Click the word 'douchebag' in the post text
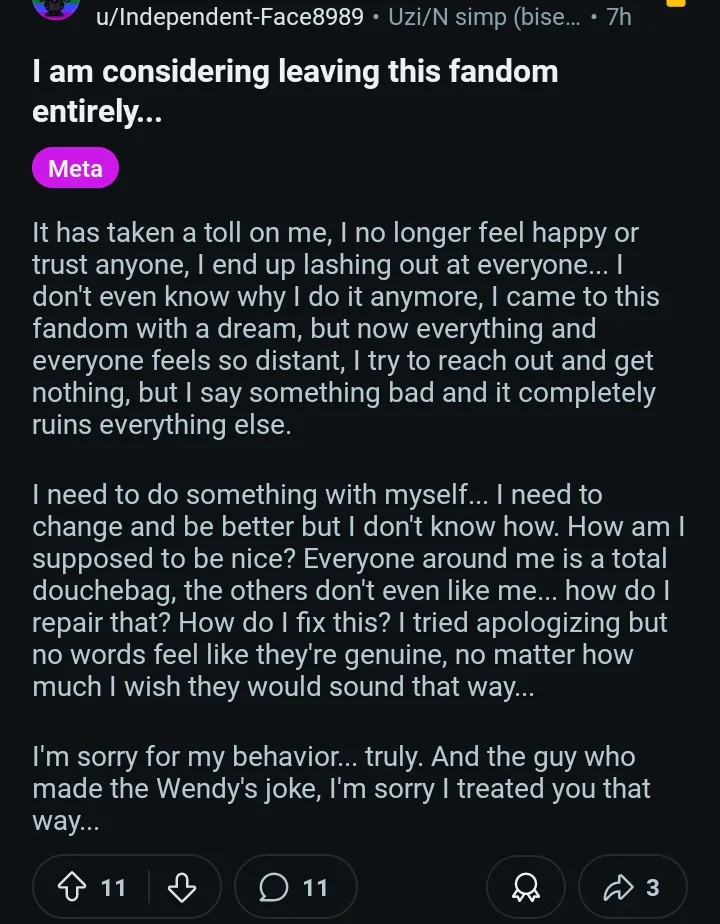The width and height of the screenshot is (720, 924). pos(104,591)
